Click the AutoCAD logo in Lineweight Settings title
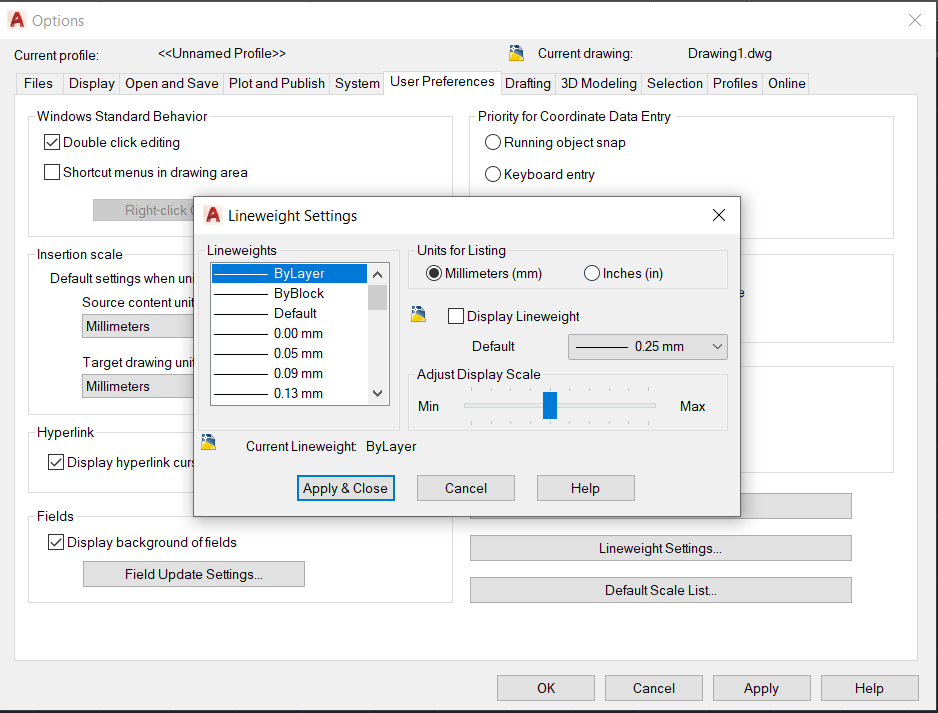This screenshot has height=713, width=938. point(212,215)
